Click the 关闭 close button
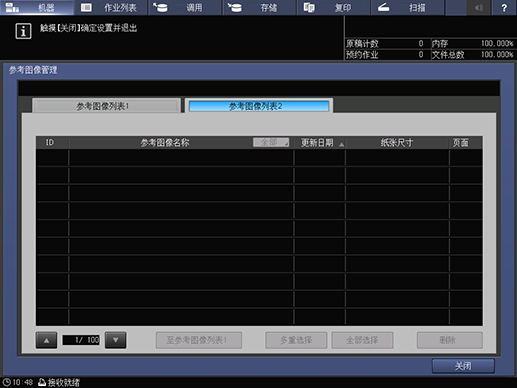Image resolution: width=517 pixels, height=388 pixels. click(x=463, y=366)
